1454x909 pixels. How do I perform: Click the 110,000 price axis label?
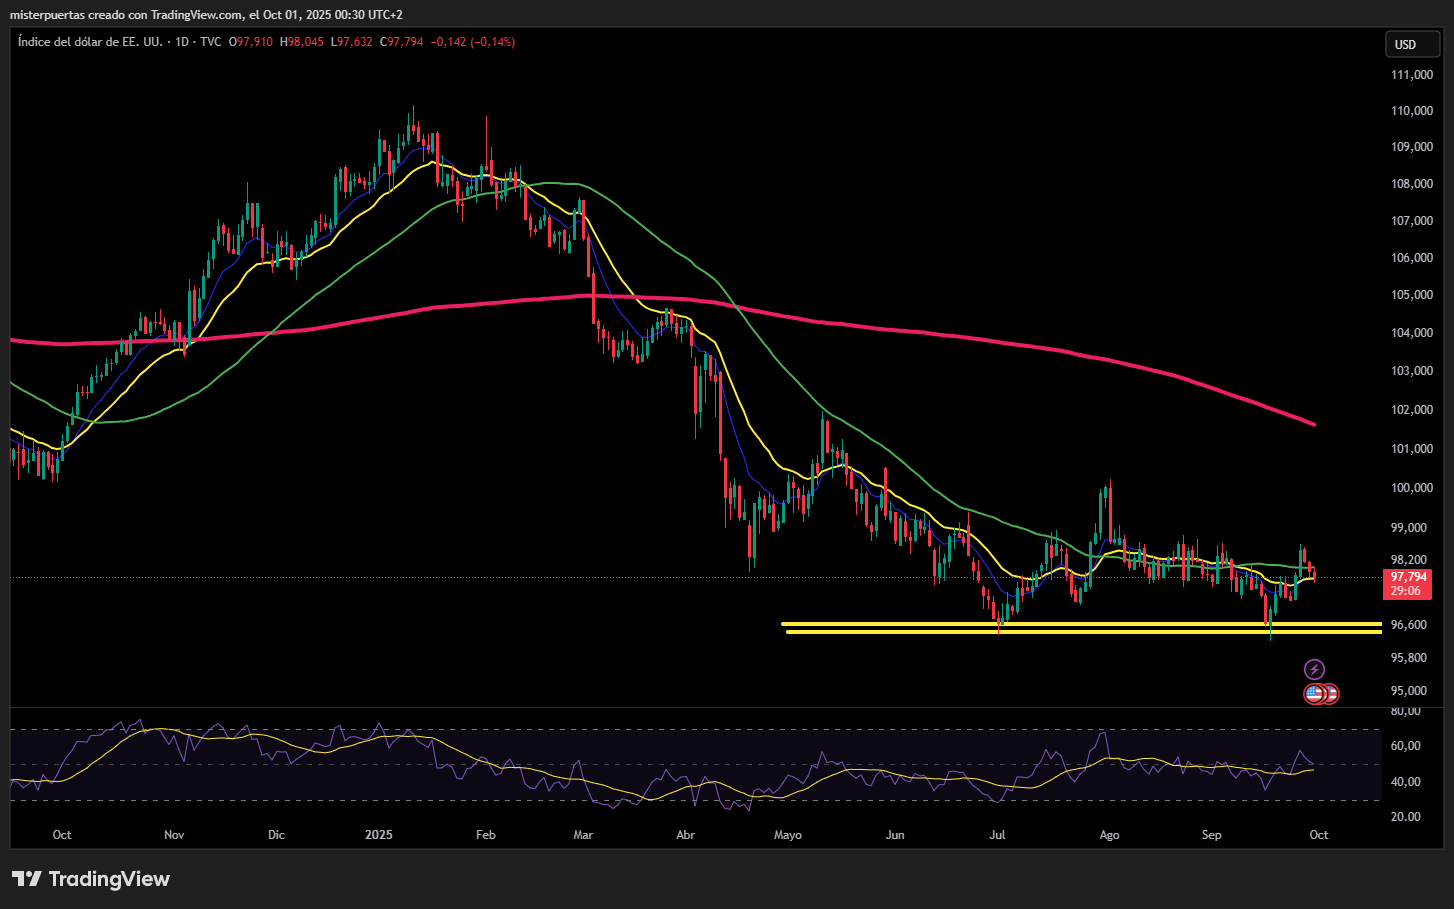click(1412, 111)
